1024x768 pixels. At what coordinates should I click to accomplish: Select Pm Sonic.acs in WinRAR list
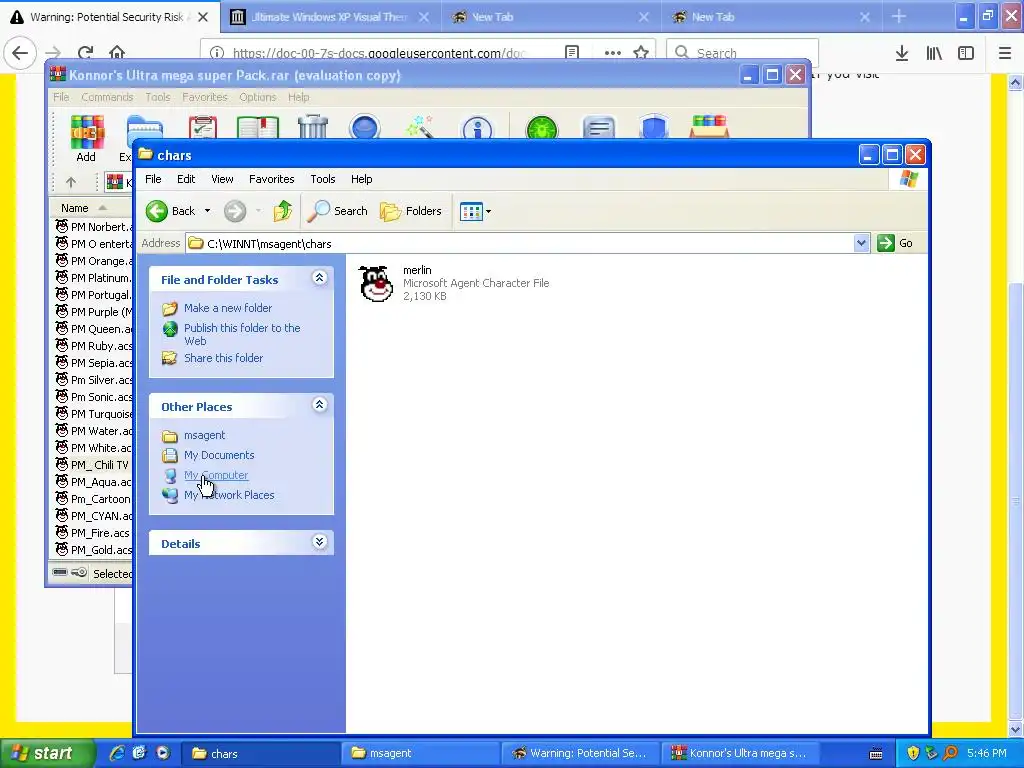pyautogui.click(x=93, y=396)
